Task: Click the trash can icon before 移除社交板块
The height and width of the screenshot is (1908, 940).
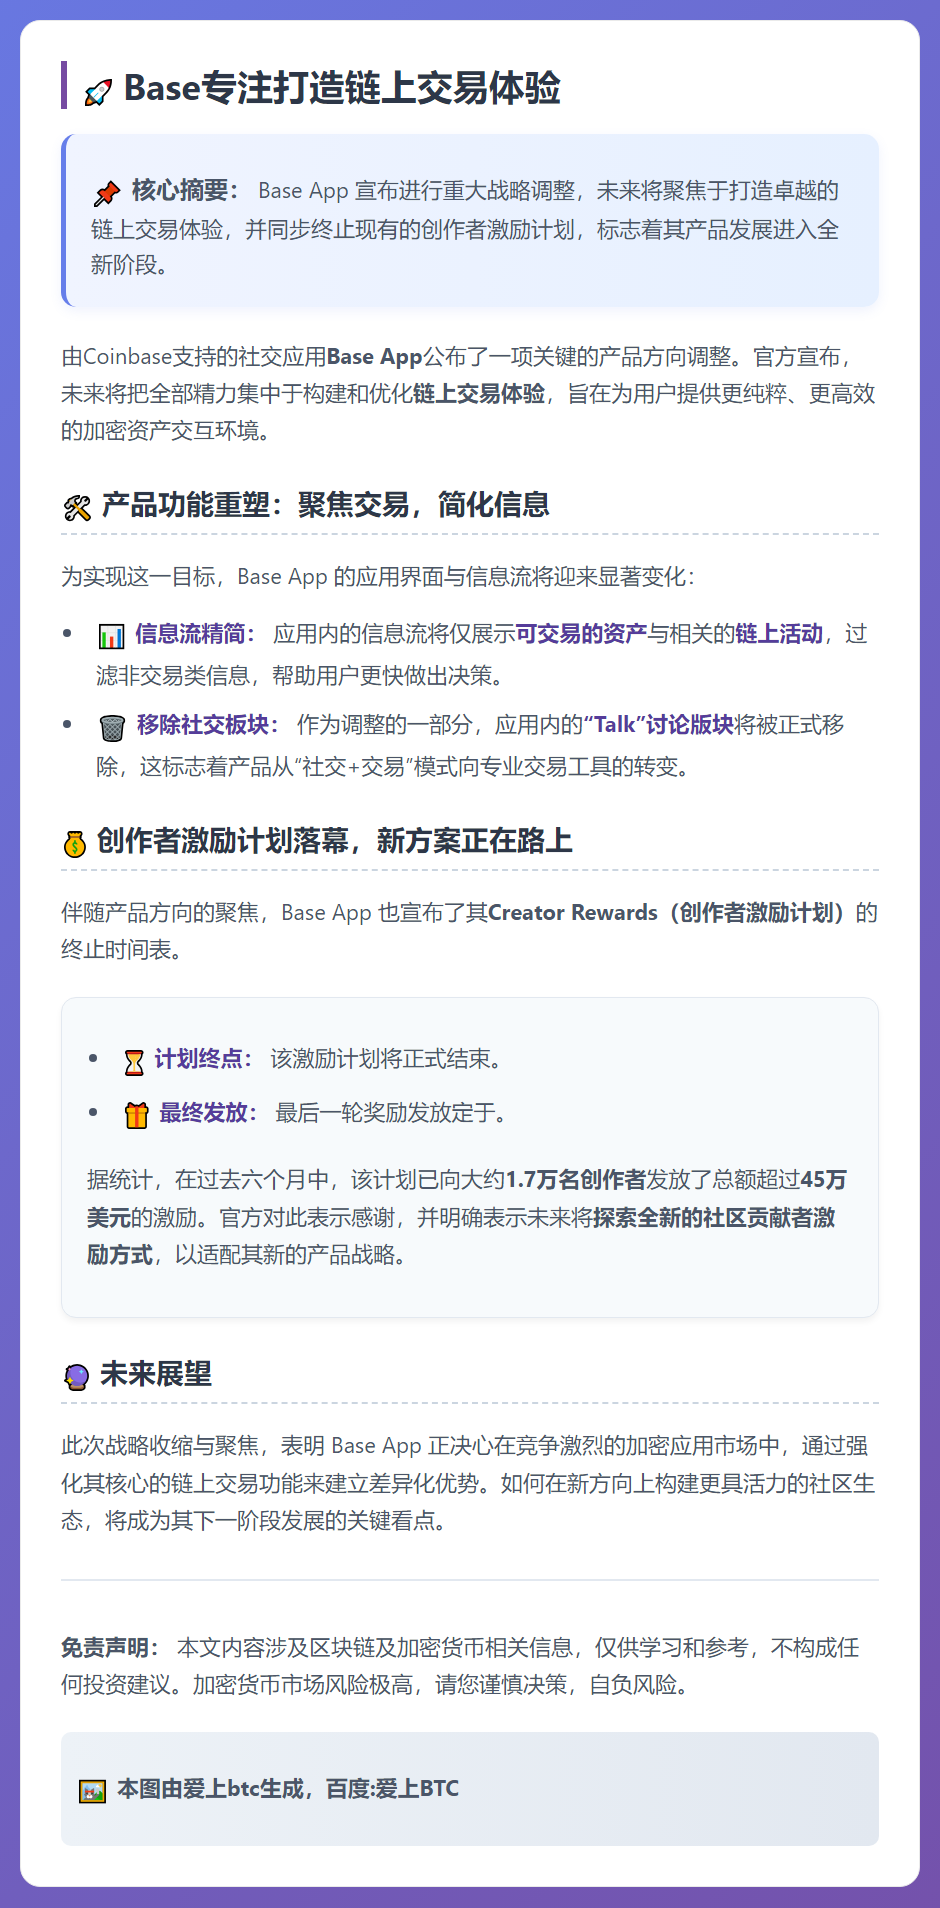Action: pos(112,727)
